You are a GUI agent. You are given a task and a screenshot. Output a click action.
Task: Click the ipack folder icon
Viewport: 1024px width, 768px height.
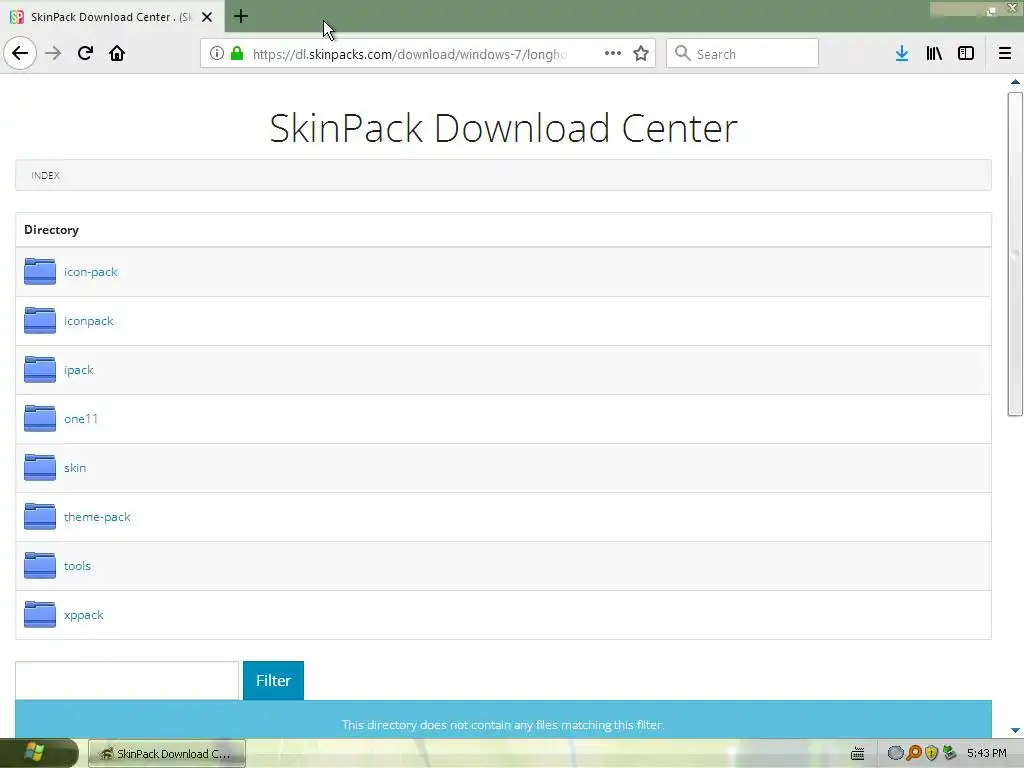point(40,370)
